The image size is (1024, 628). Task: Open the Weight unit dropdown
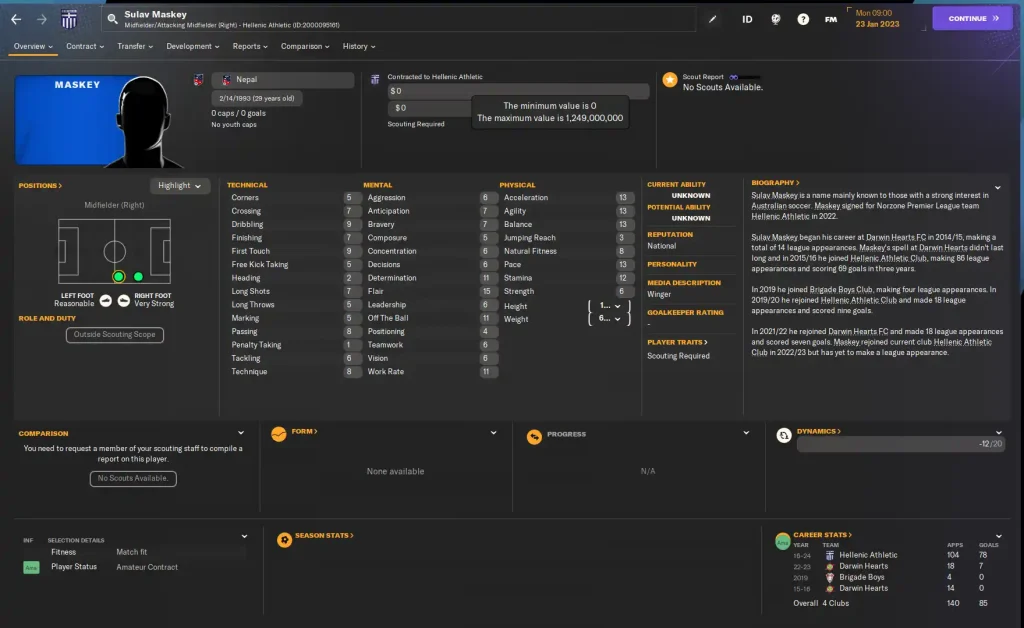point(610,319)
